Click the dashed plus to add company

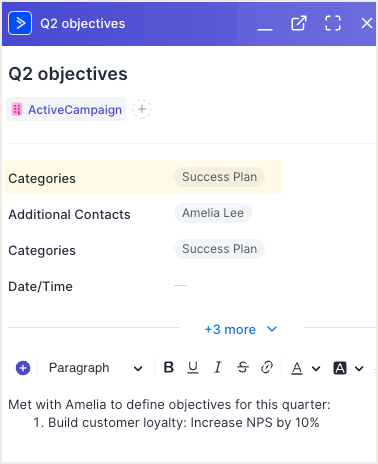[142, 109]
